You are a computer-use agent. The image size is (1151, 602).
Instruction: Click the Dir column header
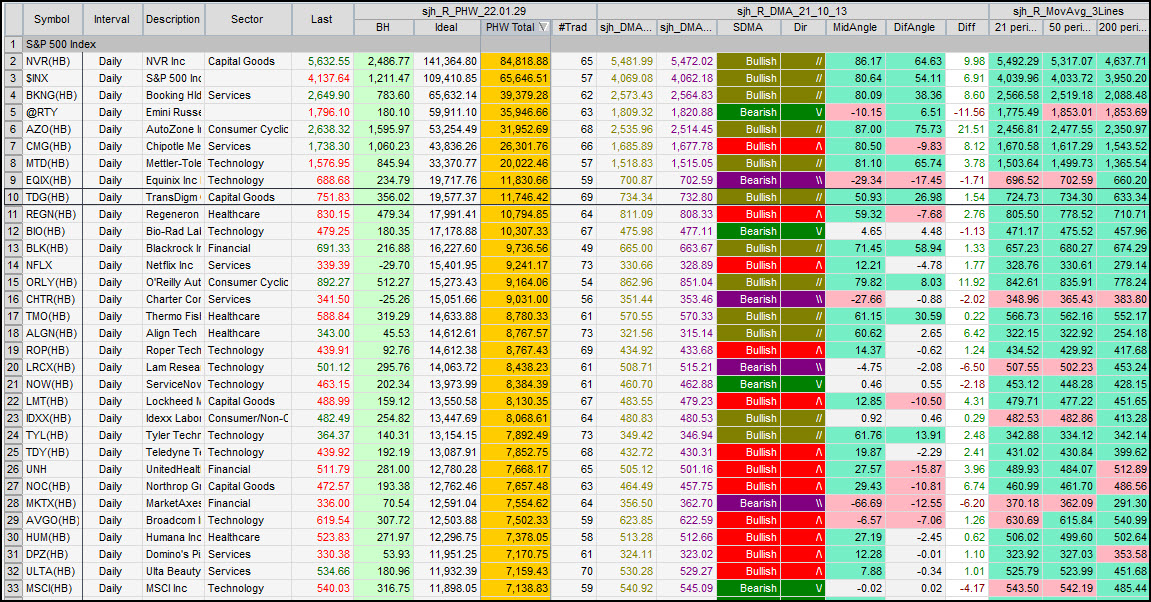tap(801, 27)
